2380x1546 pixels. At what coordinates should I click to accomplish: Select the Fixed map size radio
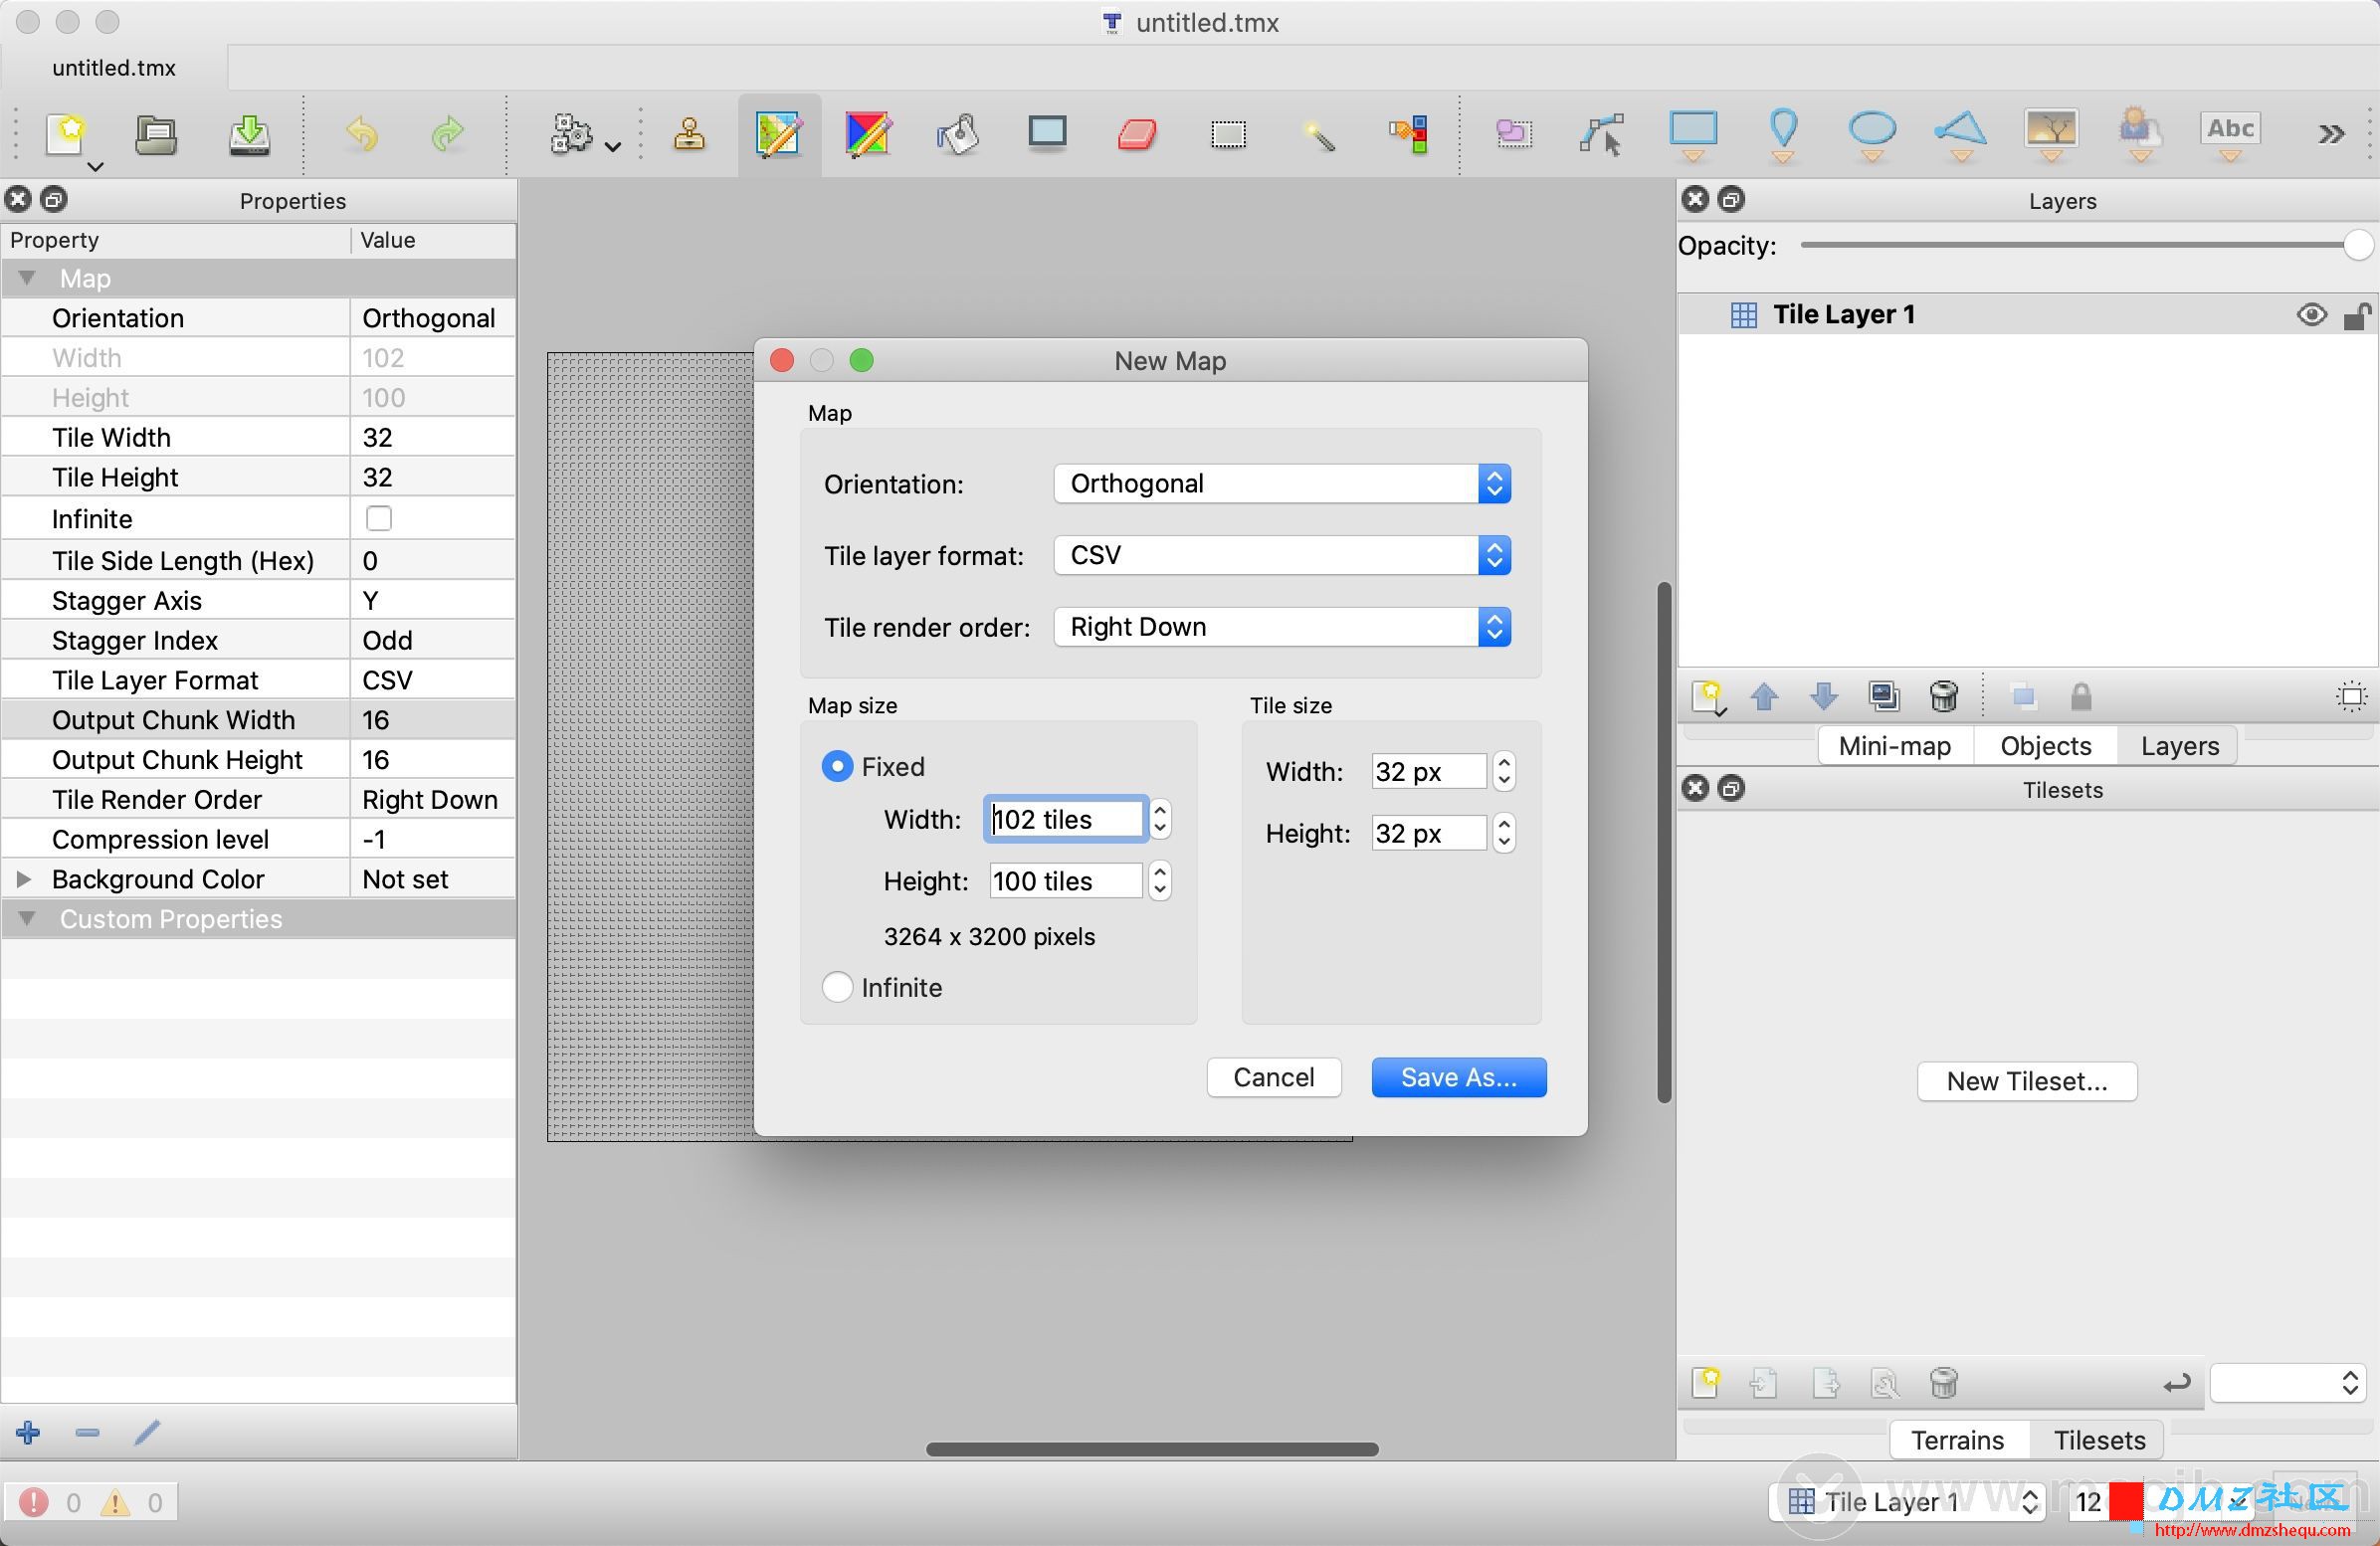tap(837, 767)
